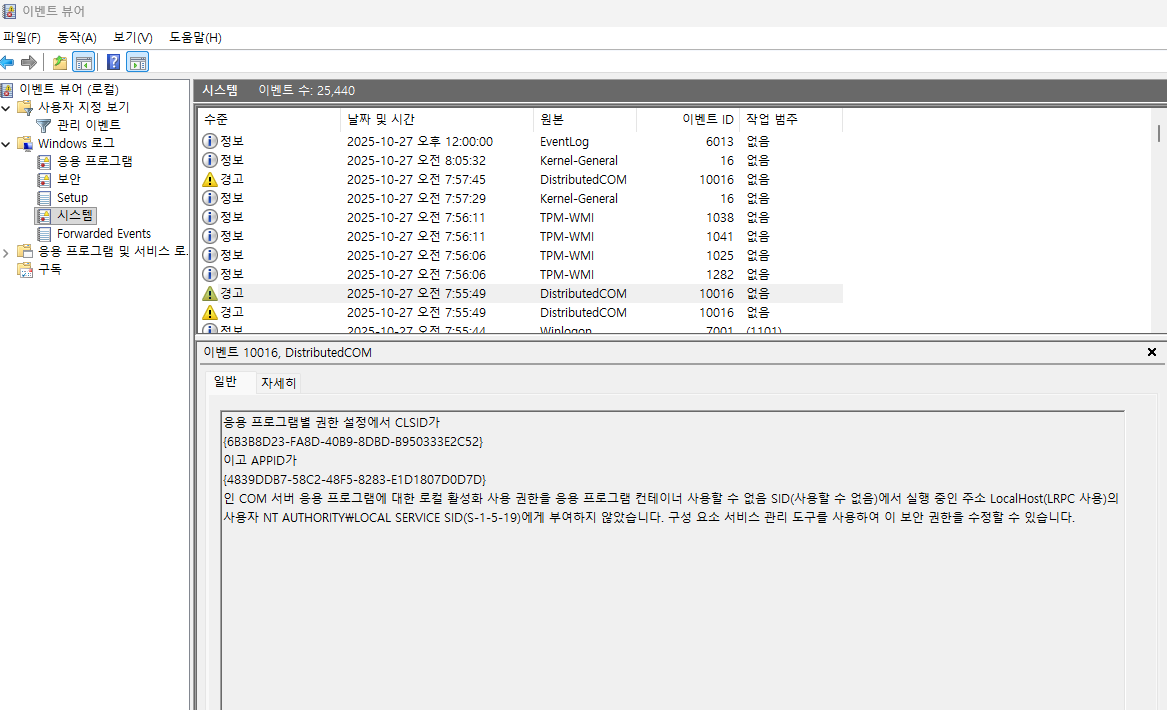Screen dimensions: 1167x710
Task: Click the Up one level folder icon
Action: tap(60, 63)
